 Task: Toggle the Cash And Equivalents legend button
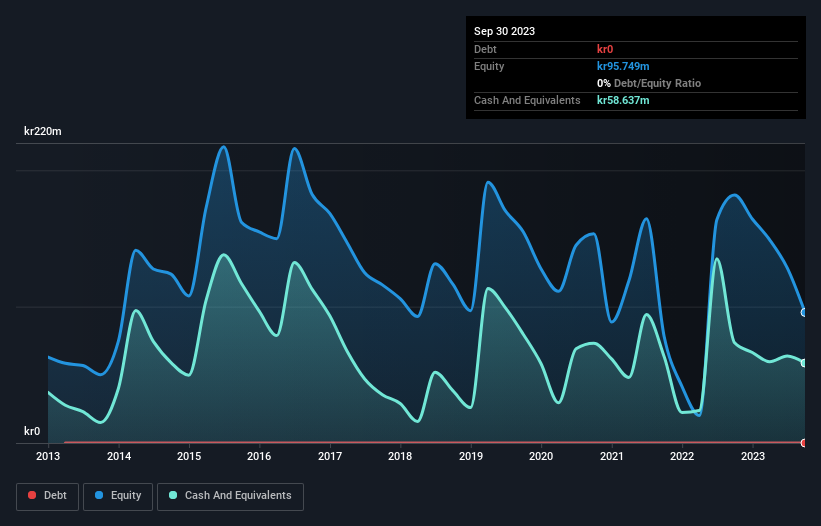(x=230, y=496)
